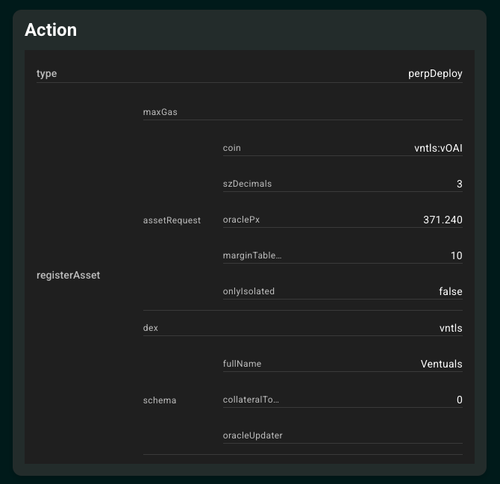Click the truncated marginTable label

pyautogui.click(x=252, y=256)
